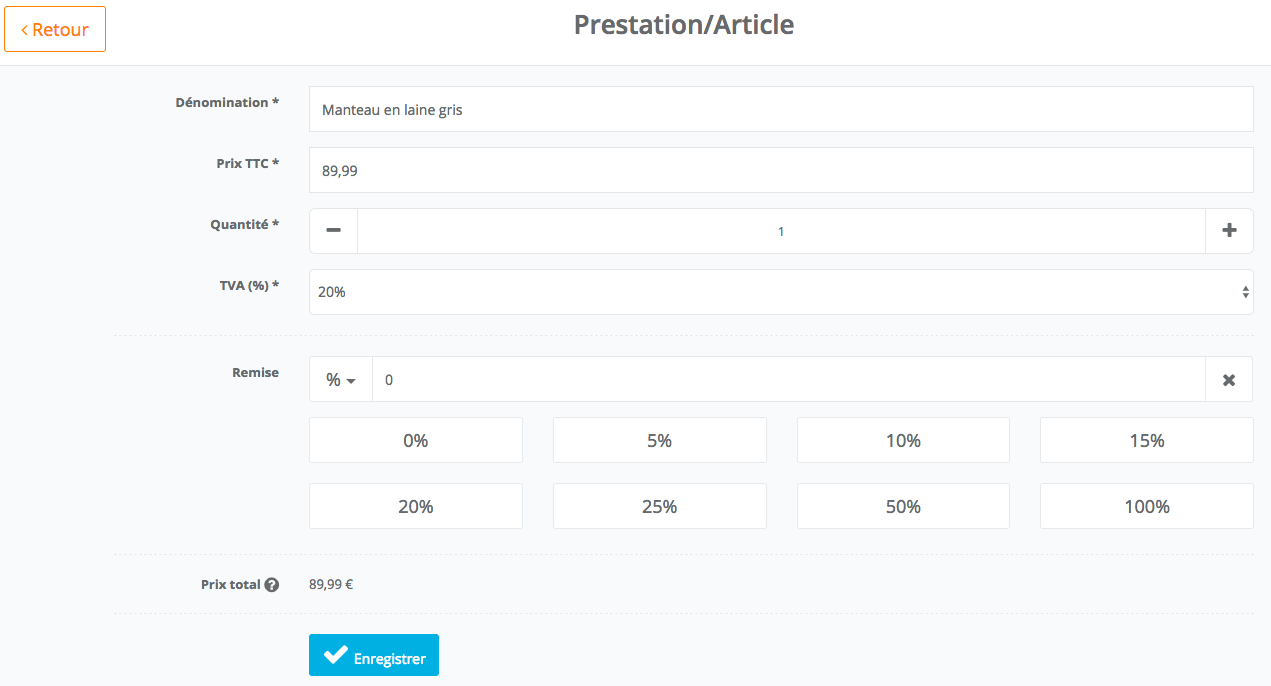Select the 0% discount preset
The height and width of the screenshot is (686, 1271).
pos(415,440)
